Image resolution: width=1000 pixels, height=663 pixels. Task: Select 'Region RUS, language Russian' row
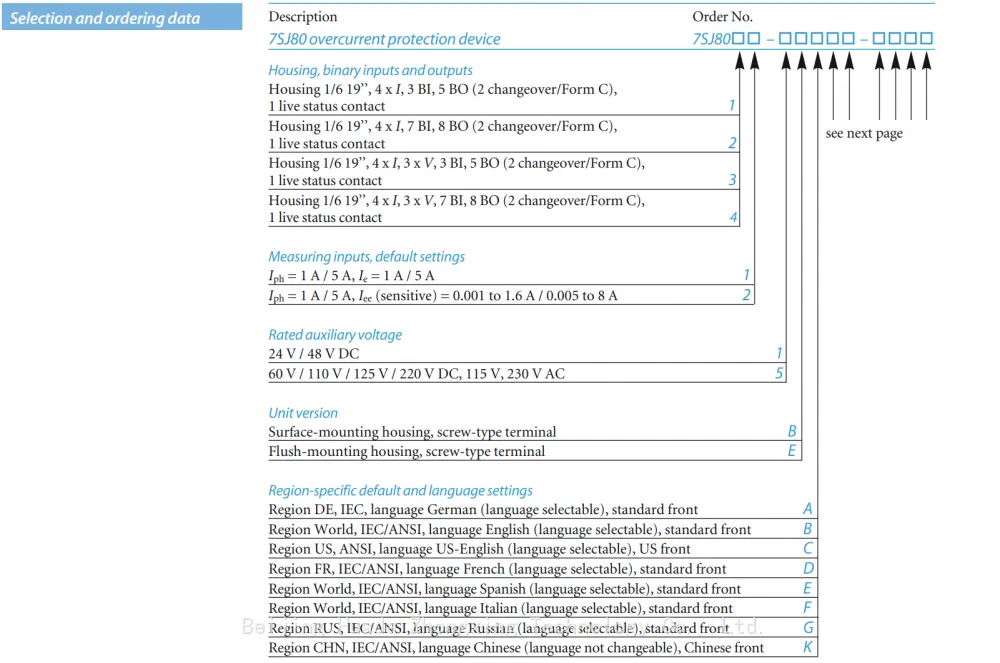pos(543,628)
